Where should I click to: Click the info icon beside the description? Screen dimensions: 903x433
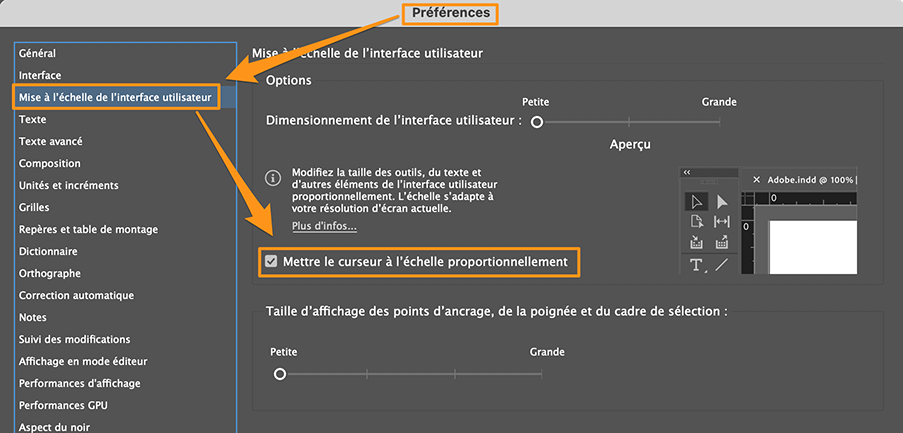[272, 178]
